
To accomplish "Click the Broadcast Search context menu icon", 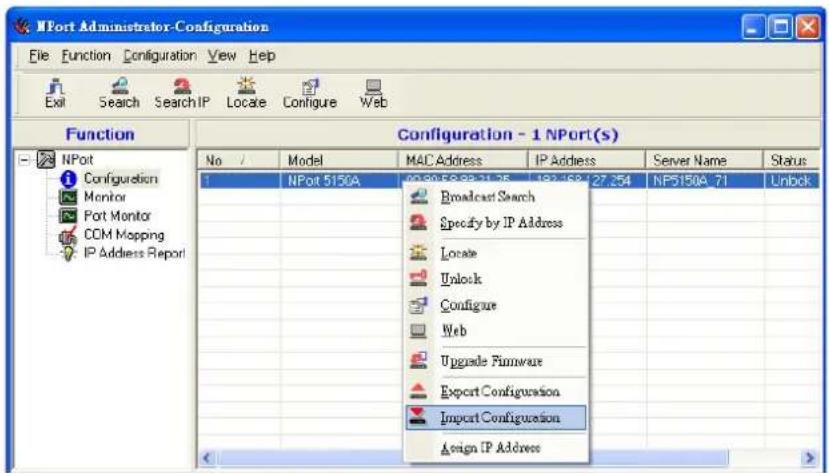I will 419,197.
